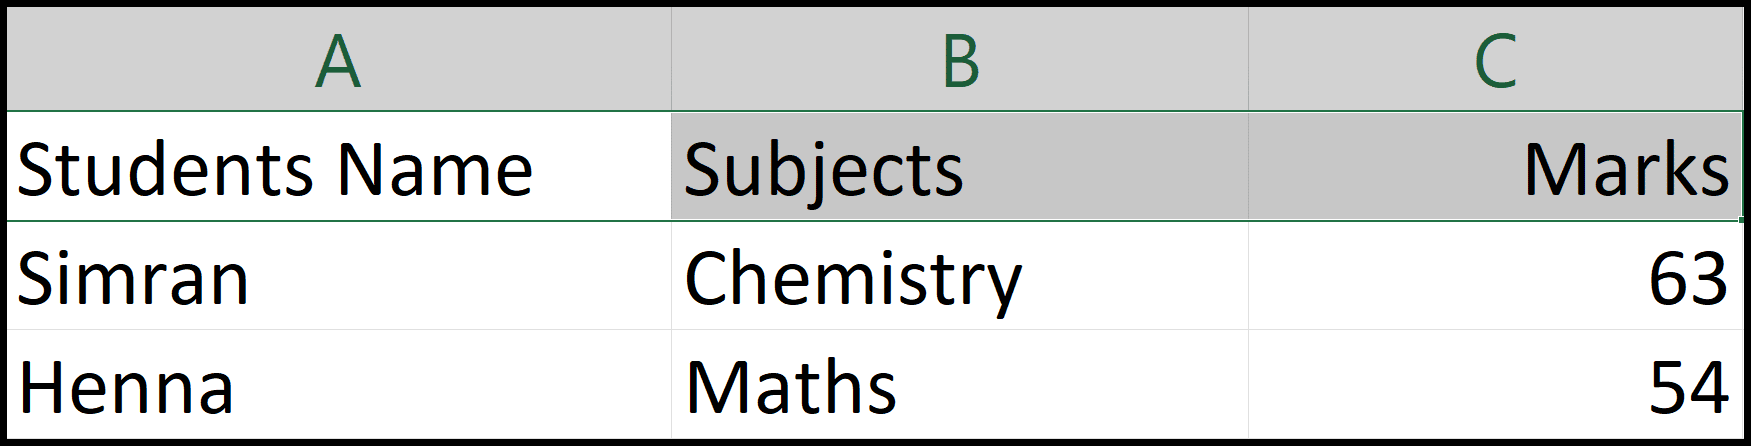
Task: Click the cell with value 63
Action: tap(1495, 276)
